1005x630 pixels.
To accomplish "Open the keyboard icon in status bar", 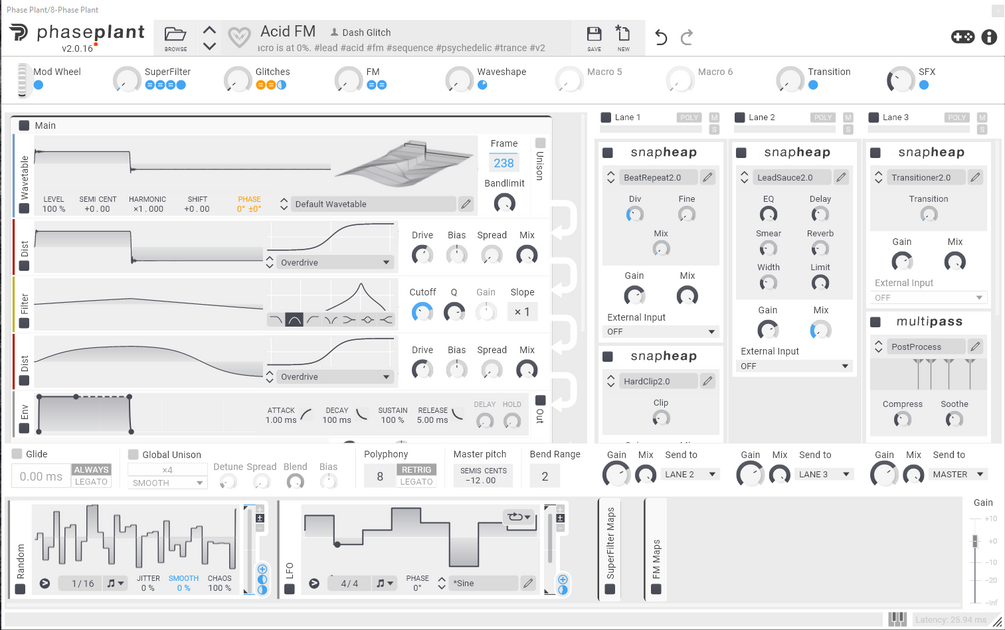I will tap(897, 619).
